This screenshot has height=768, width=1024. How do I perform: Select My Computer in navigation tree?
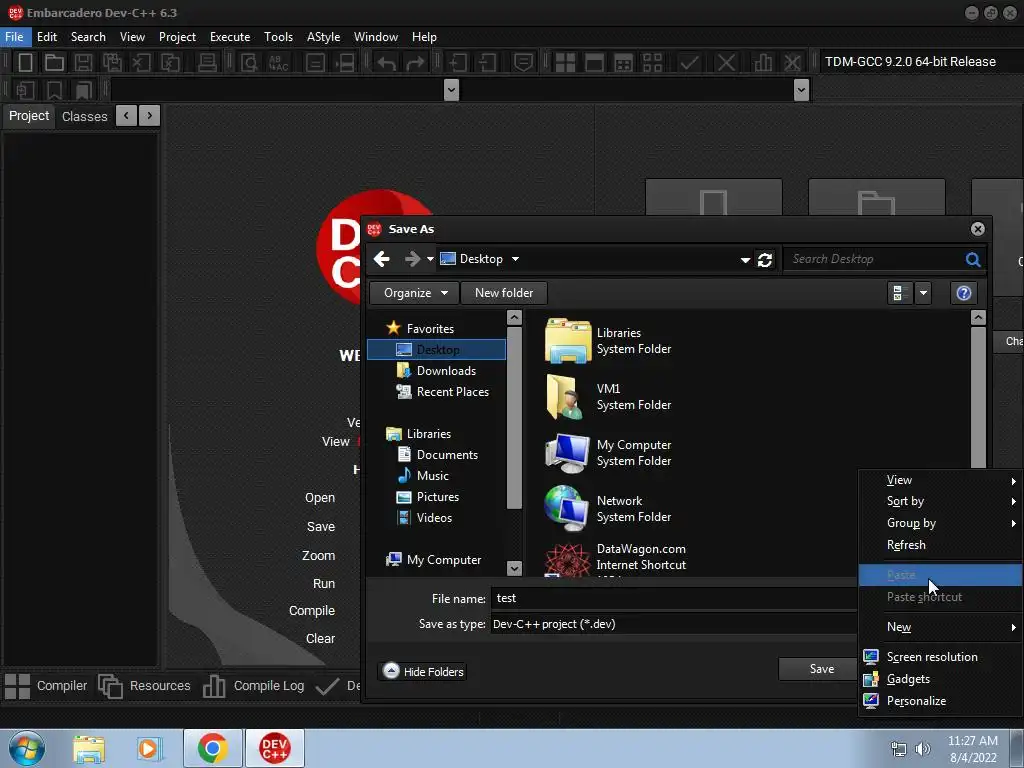tap(443, 560)
